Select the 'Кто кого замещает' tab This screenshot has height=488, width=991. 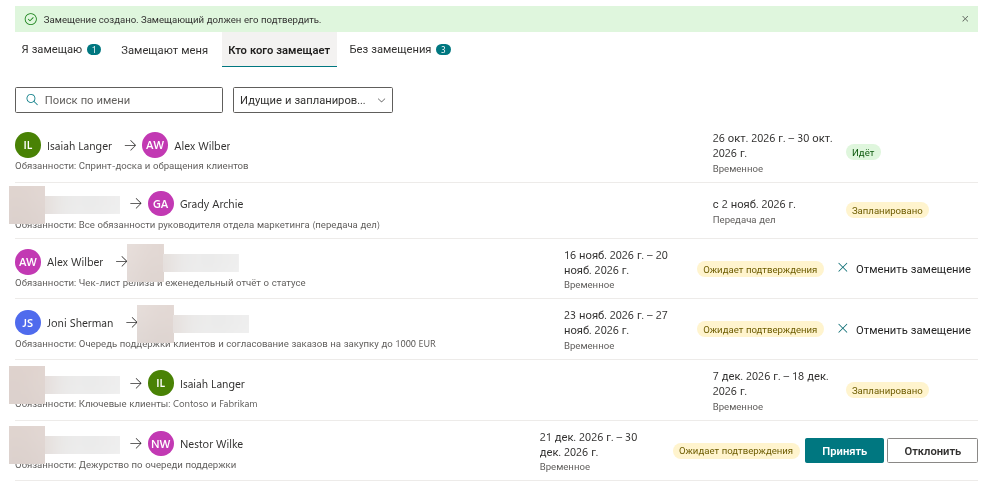coord(279,50)
